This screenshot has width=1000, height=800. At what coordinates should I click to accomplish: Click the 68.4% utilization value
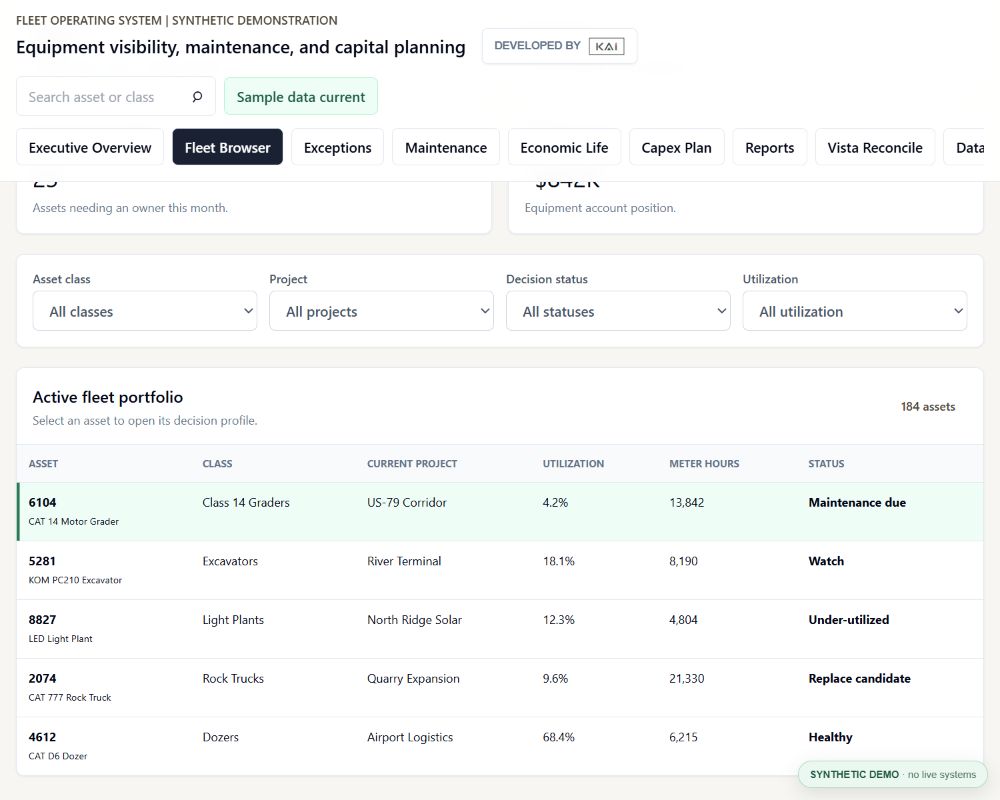[x=559, y=737]
